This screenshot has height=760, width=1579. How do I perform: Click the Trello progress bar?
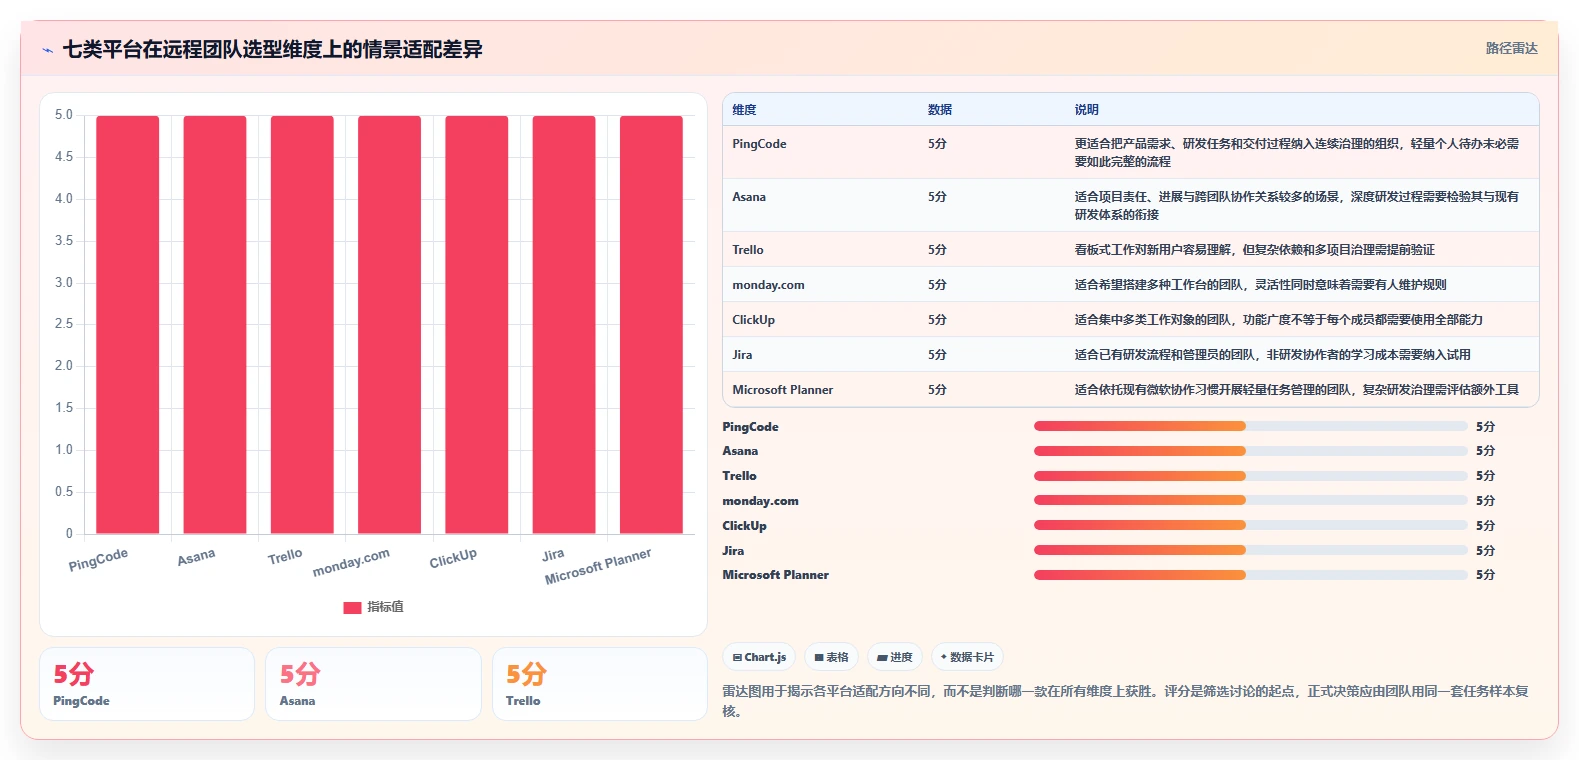pos(1250,476)
